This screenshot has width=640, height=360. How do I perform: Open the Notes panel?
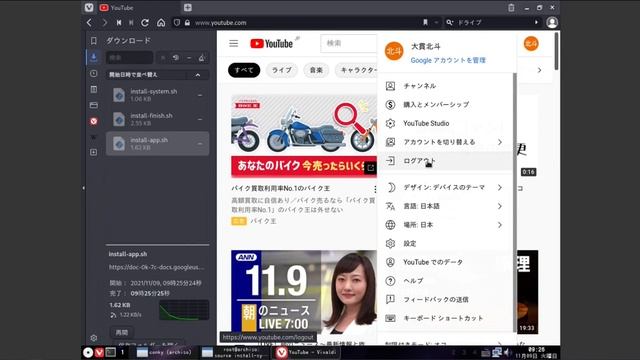[x=93, y=89]
